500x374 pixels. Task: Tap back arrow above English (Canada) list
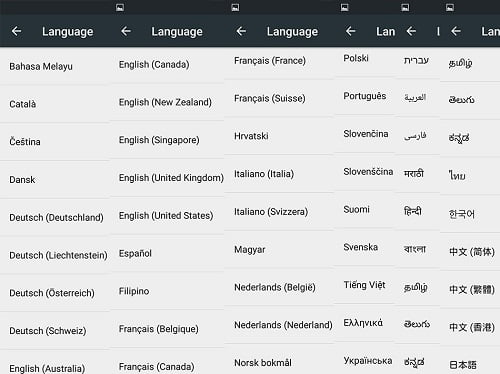coord(126,31)
